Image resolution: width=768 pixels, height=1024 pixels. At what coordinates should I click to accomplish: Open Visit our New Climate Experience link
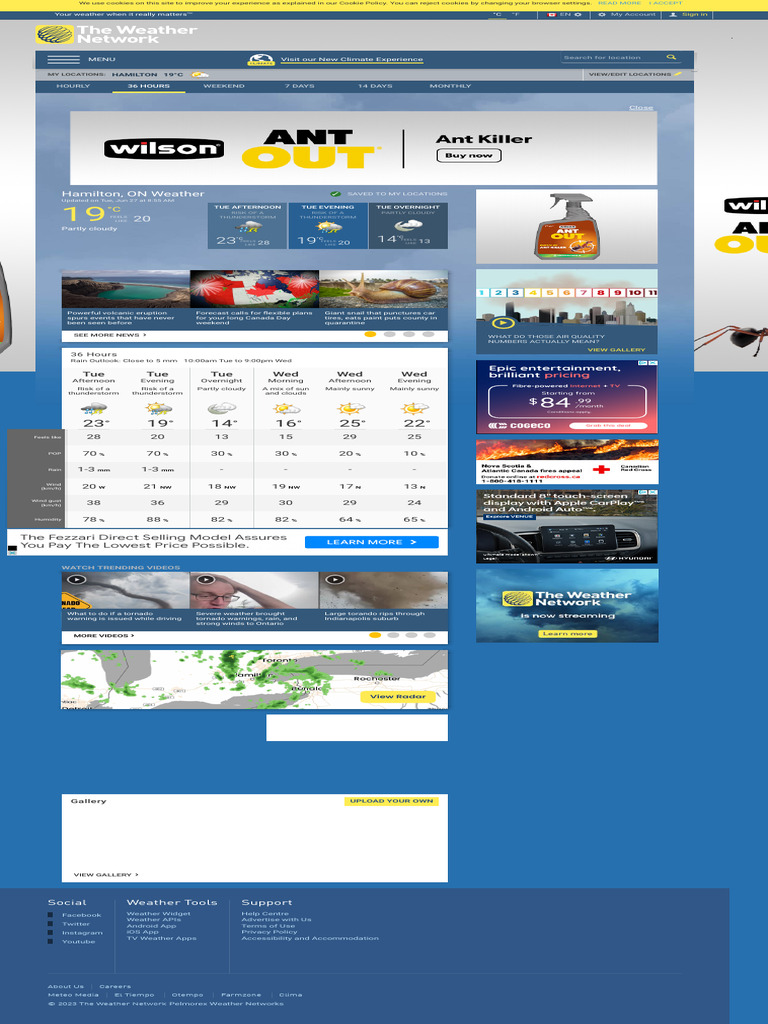pos(352,59)
